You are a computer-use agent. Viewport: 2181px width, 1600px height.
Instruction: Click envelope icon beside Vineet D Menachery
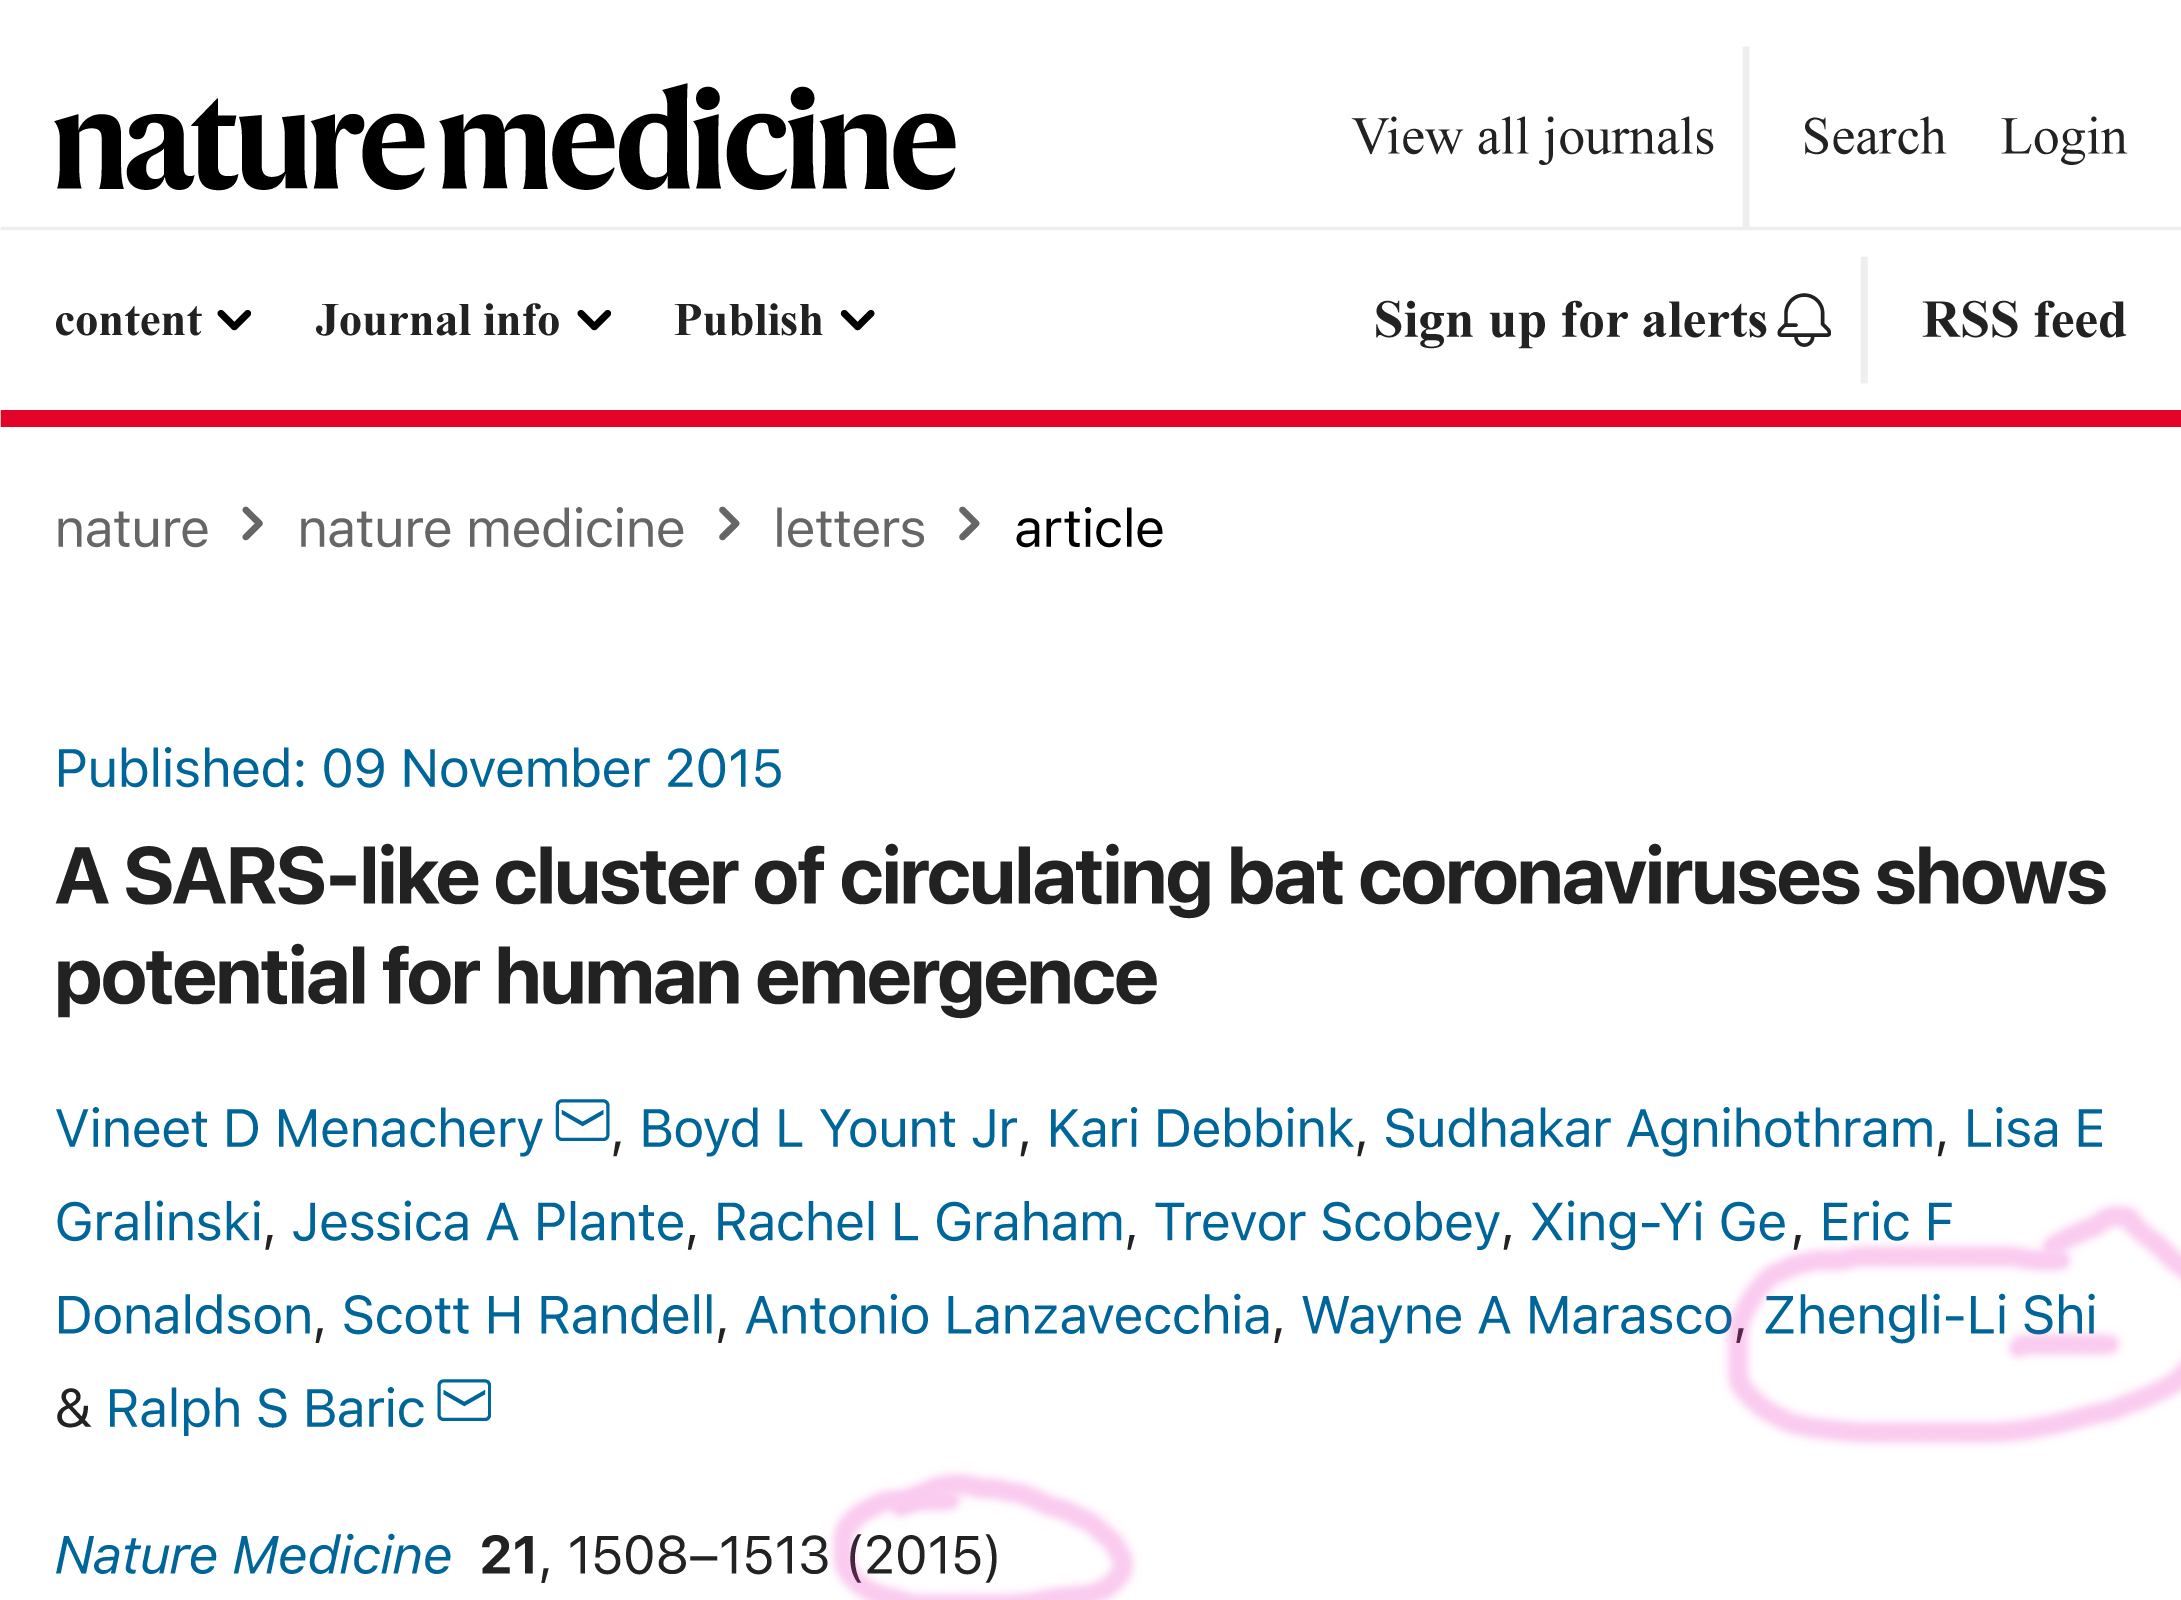583,1120
